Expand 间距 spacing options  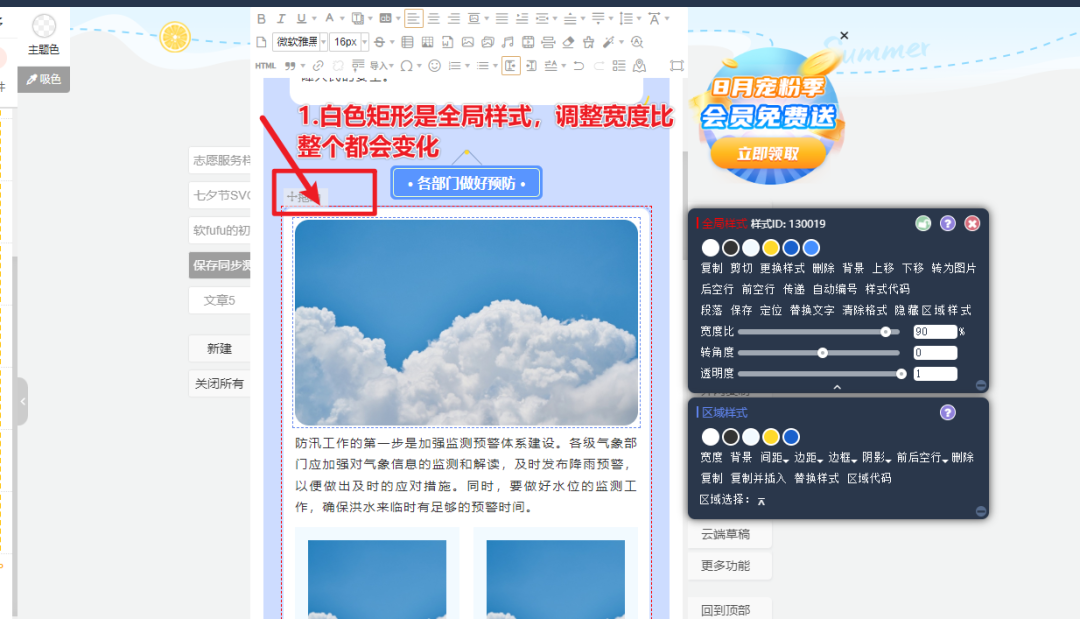pyautogui.click(x=774, y=457)
